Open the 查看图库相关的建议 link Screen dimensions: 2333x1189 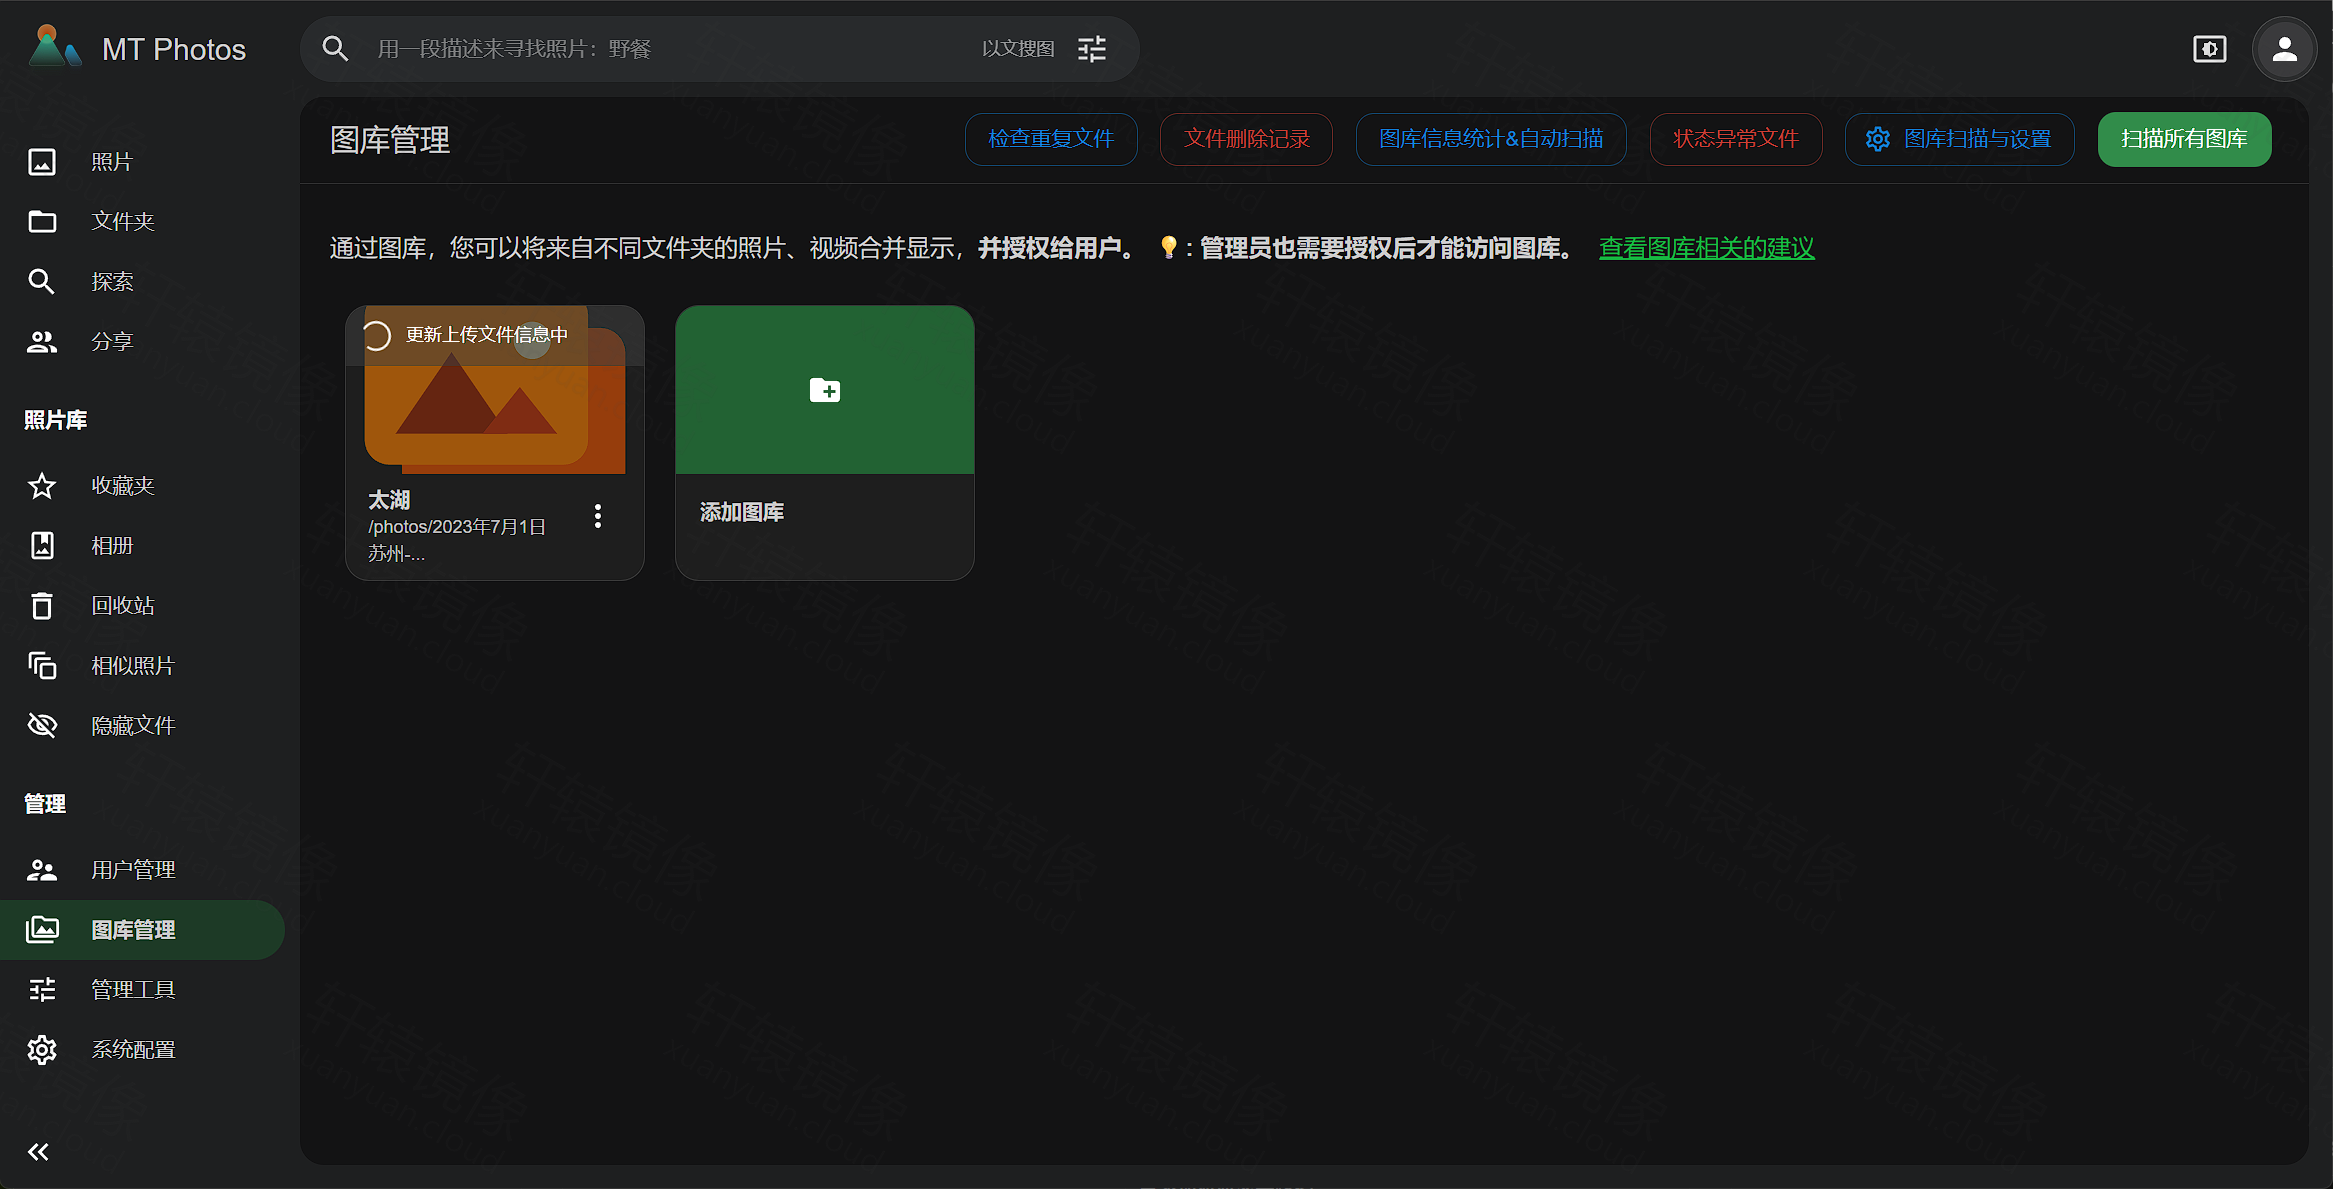click(x=1707, y=248)
